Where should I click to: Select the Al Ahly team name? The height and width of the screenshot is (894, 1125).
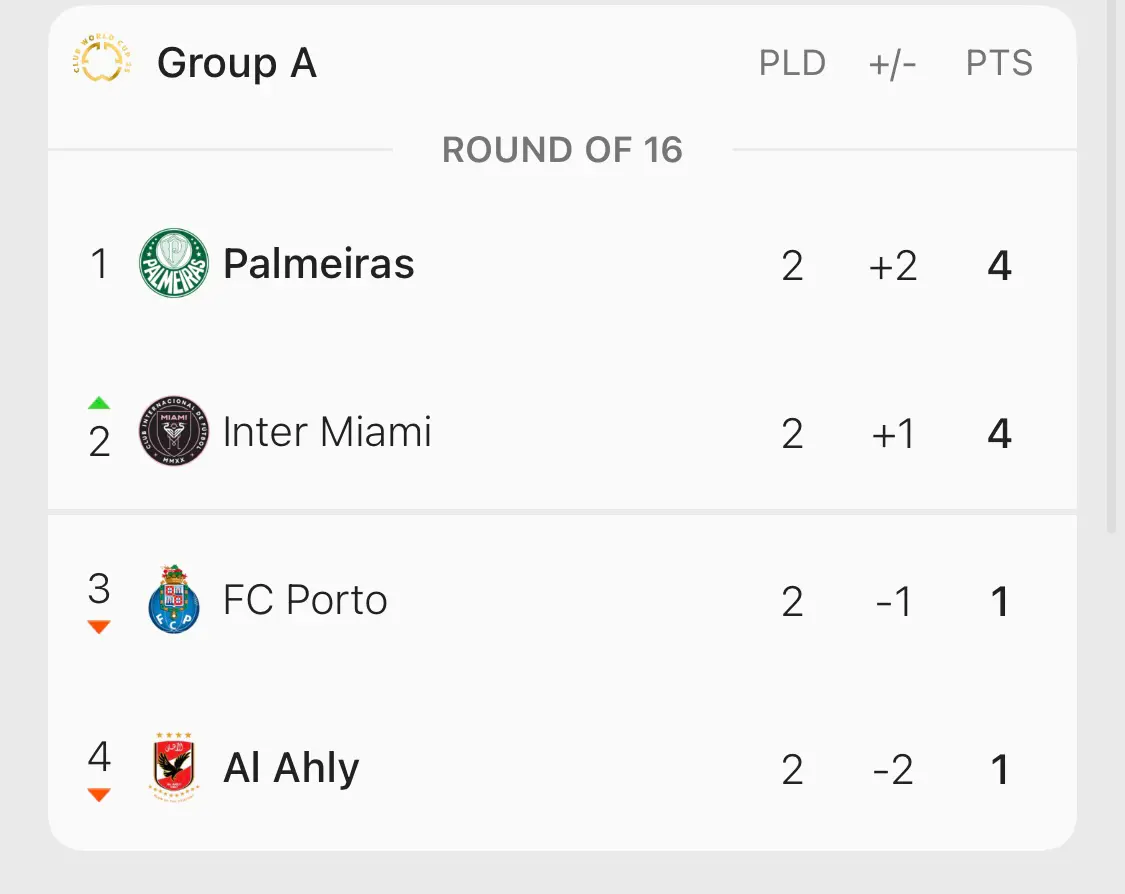[x=291, y=768]
